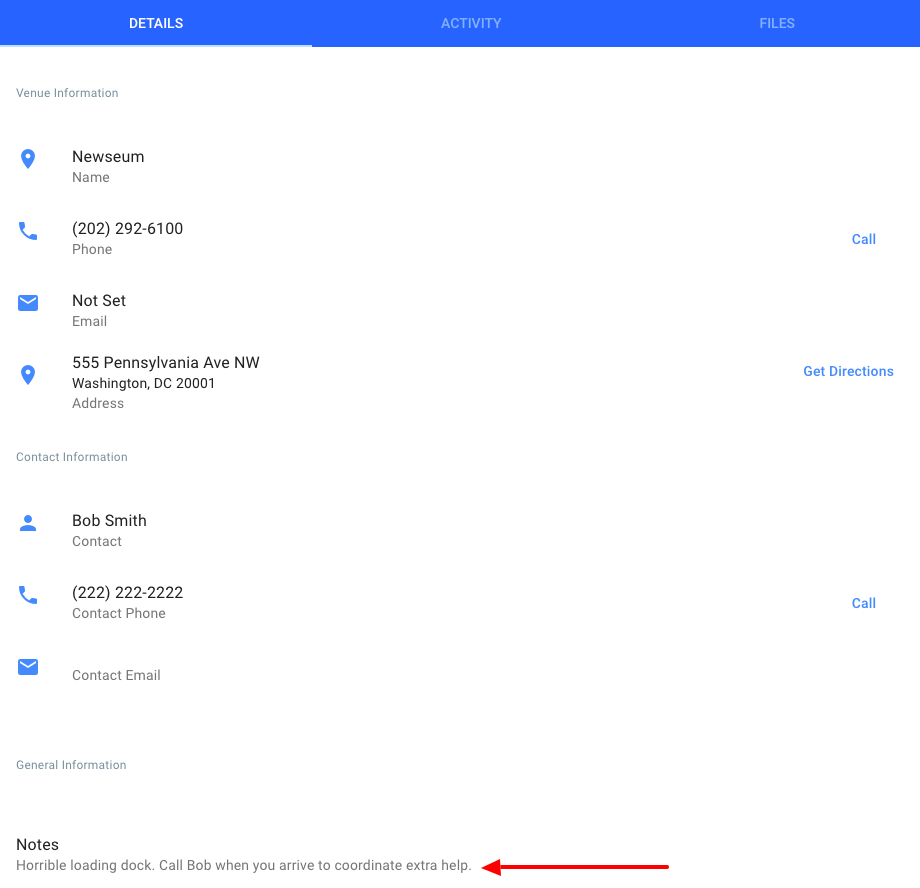Image resolution: width=920 pixels, height=888 pixels.
Task: Click the contact phone handset icon
Action: click(x=28, y=595)
